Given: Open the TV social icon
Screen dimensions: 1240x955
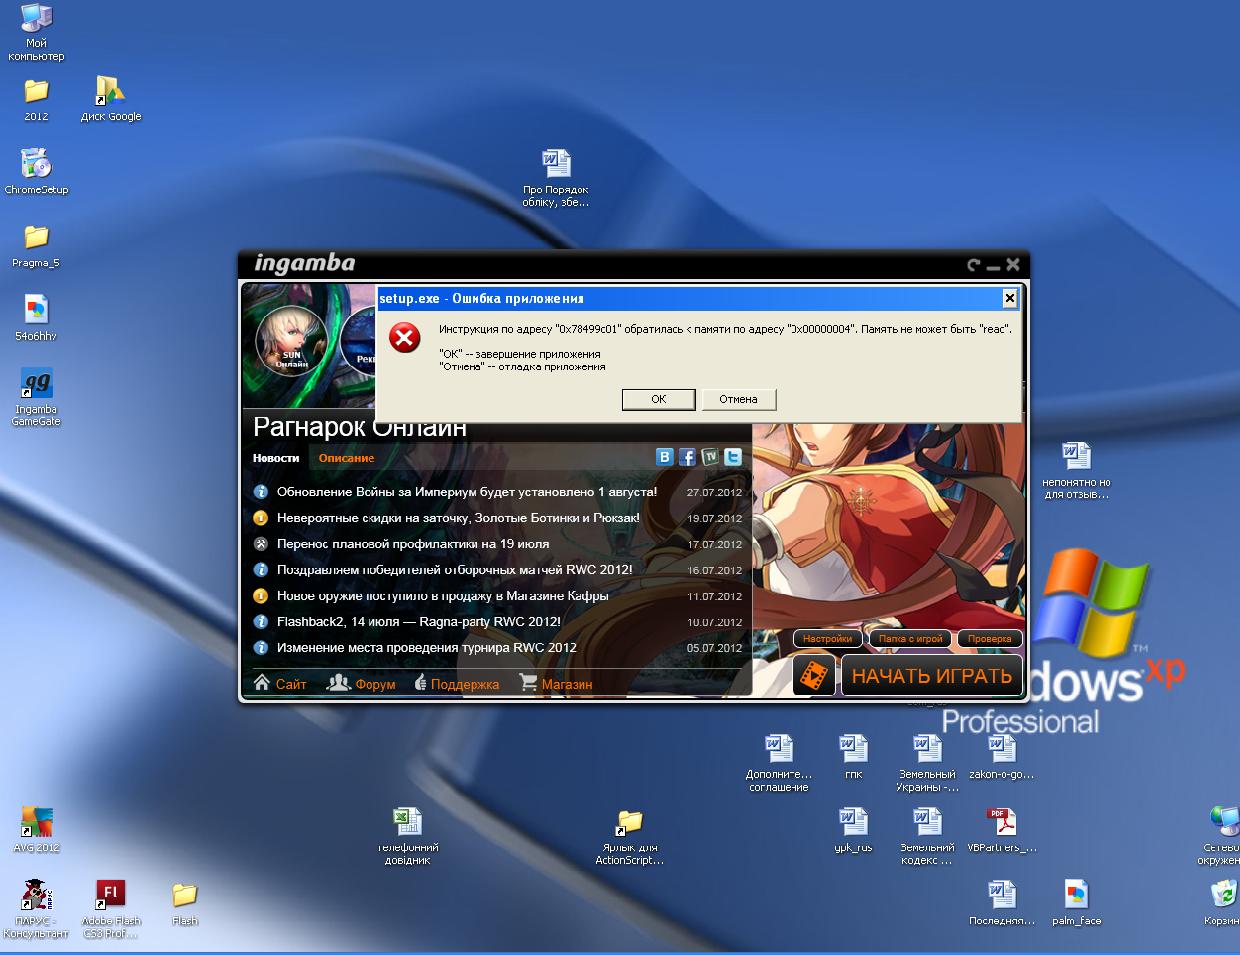Looking at the screenshot, I should coord(710,457).
